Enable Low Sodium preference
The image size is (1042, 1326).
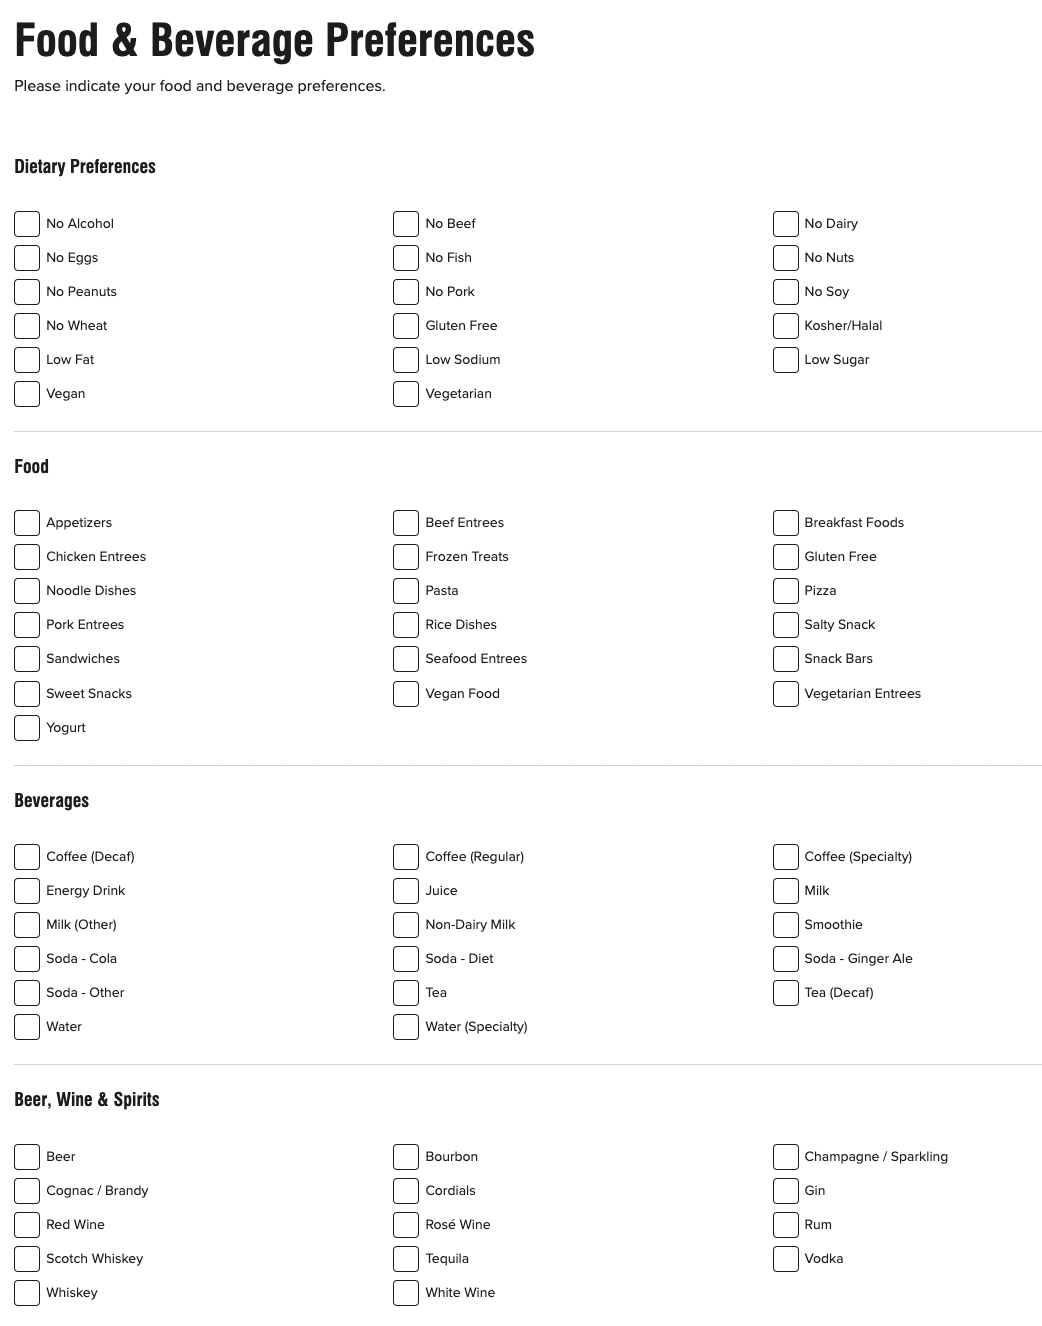[405, 359]
